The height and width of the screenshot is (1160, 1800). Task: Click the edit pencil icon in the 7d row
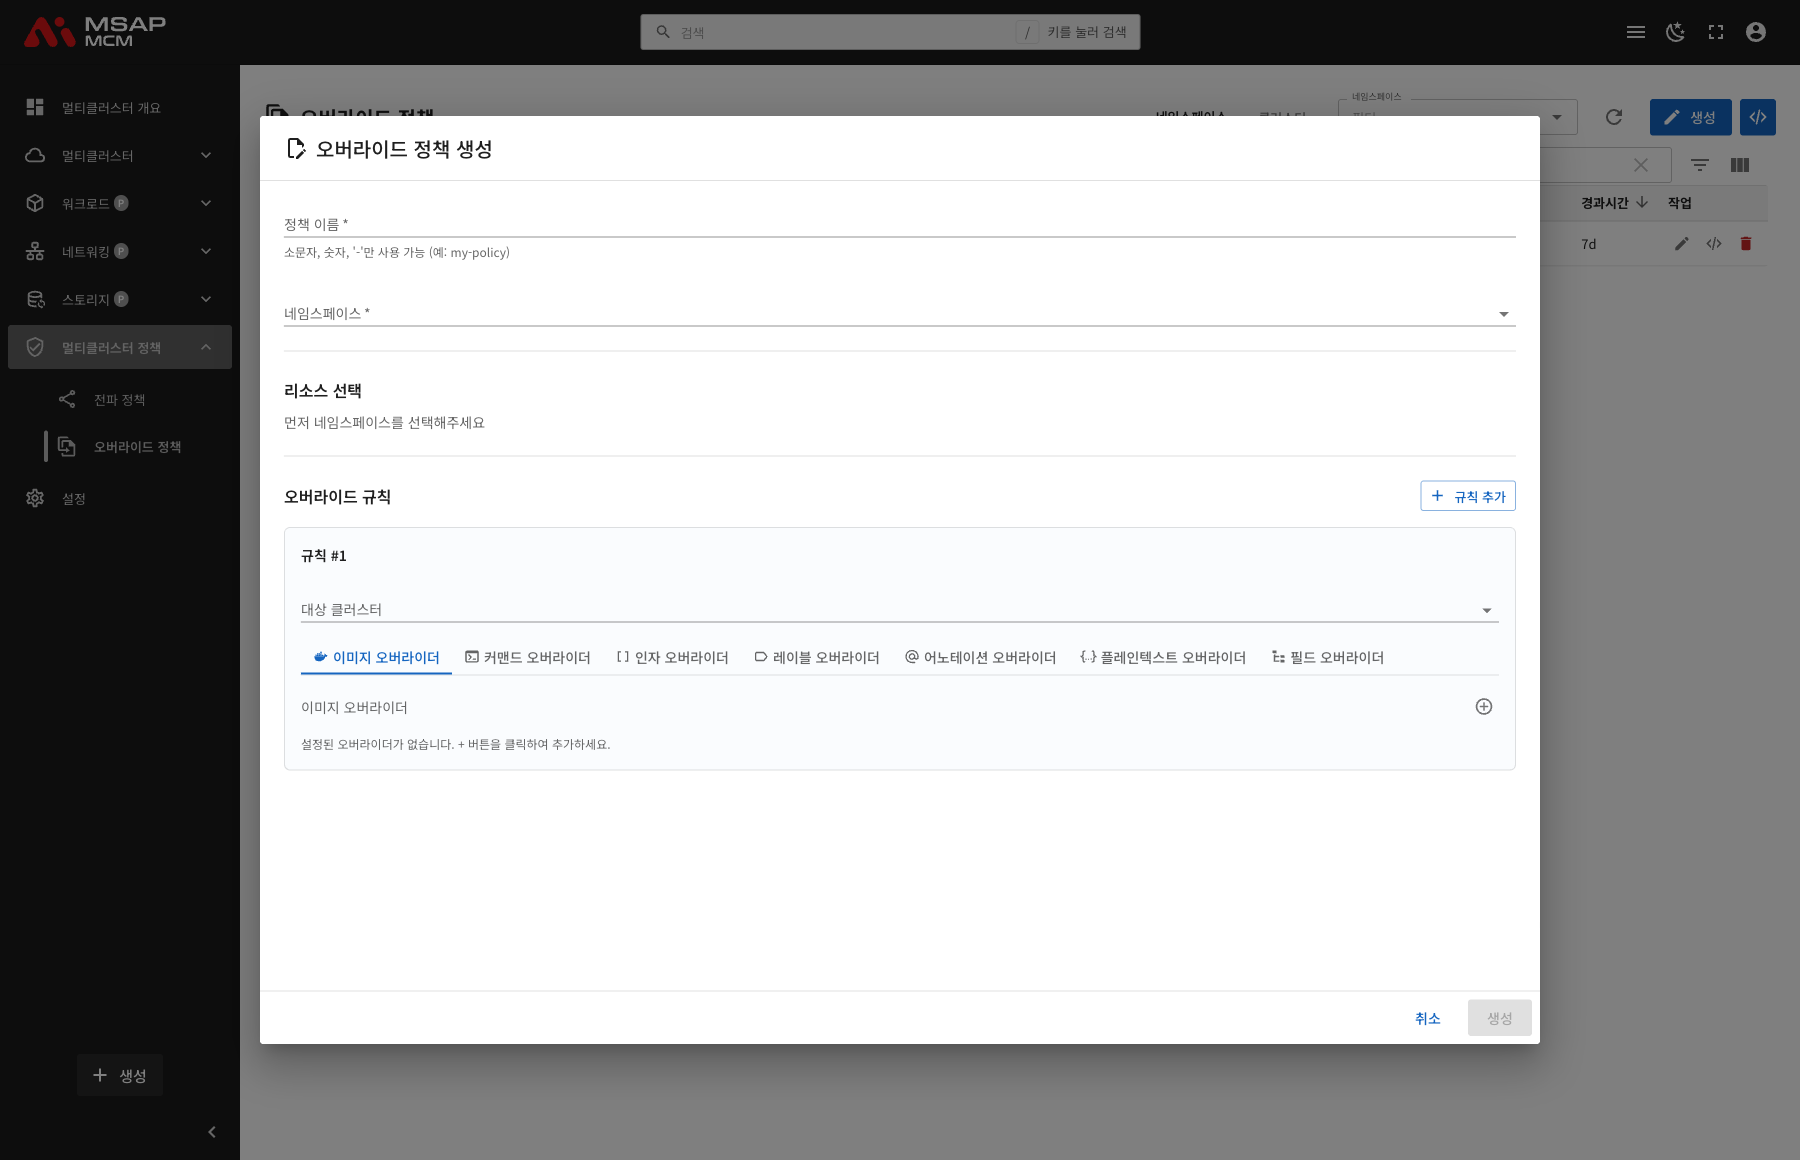(1682, 244)
